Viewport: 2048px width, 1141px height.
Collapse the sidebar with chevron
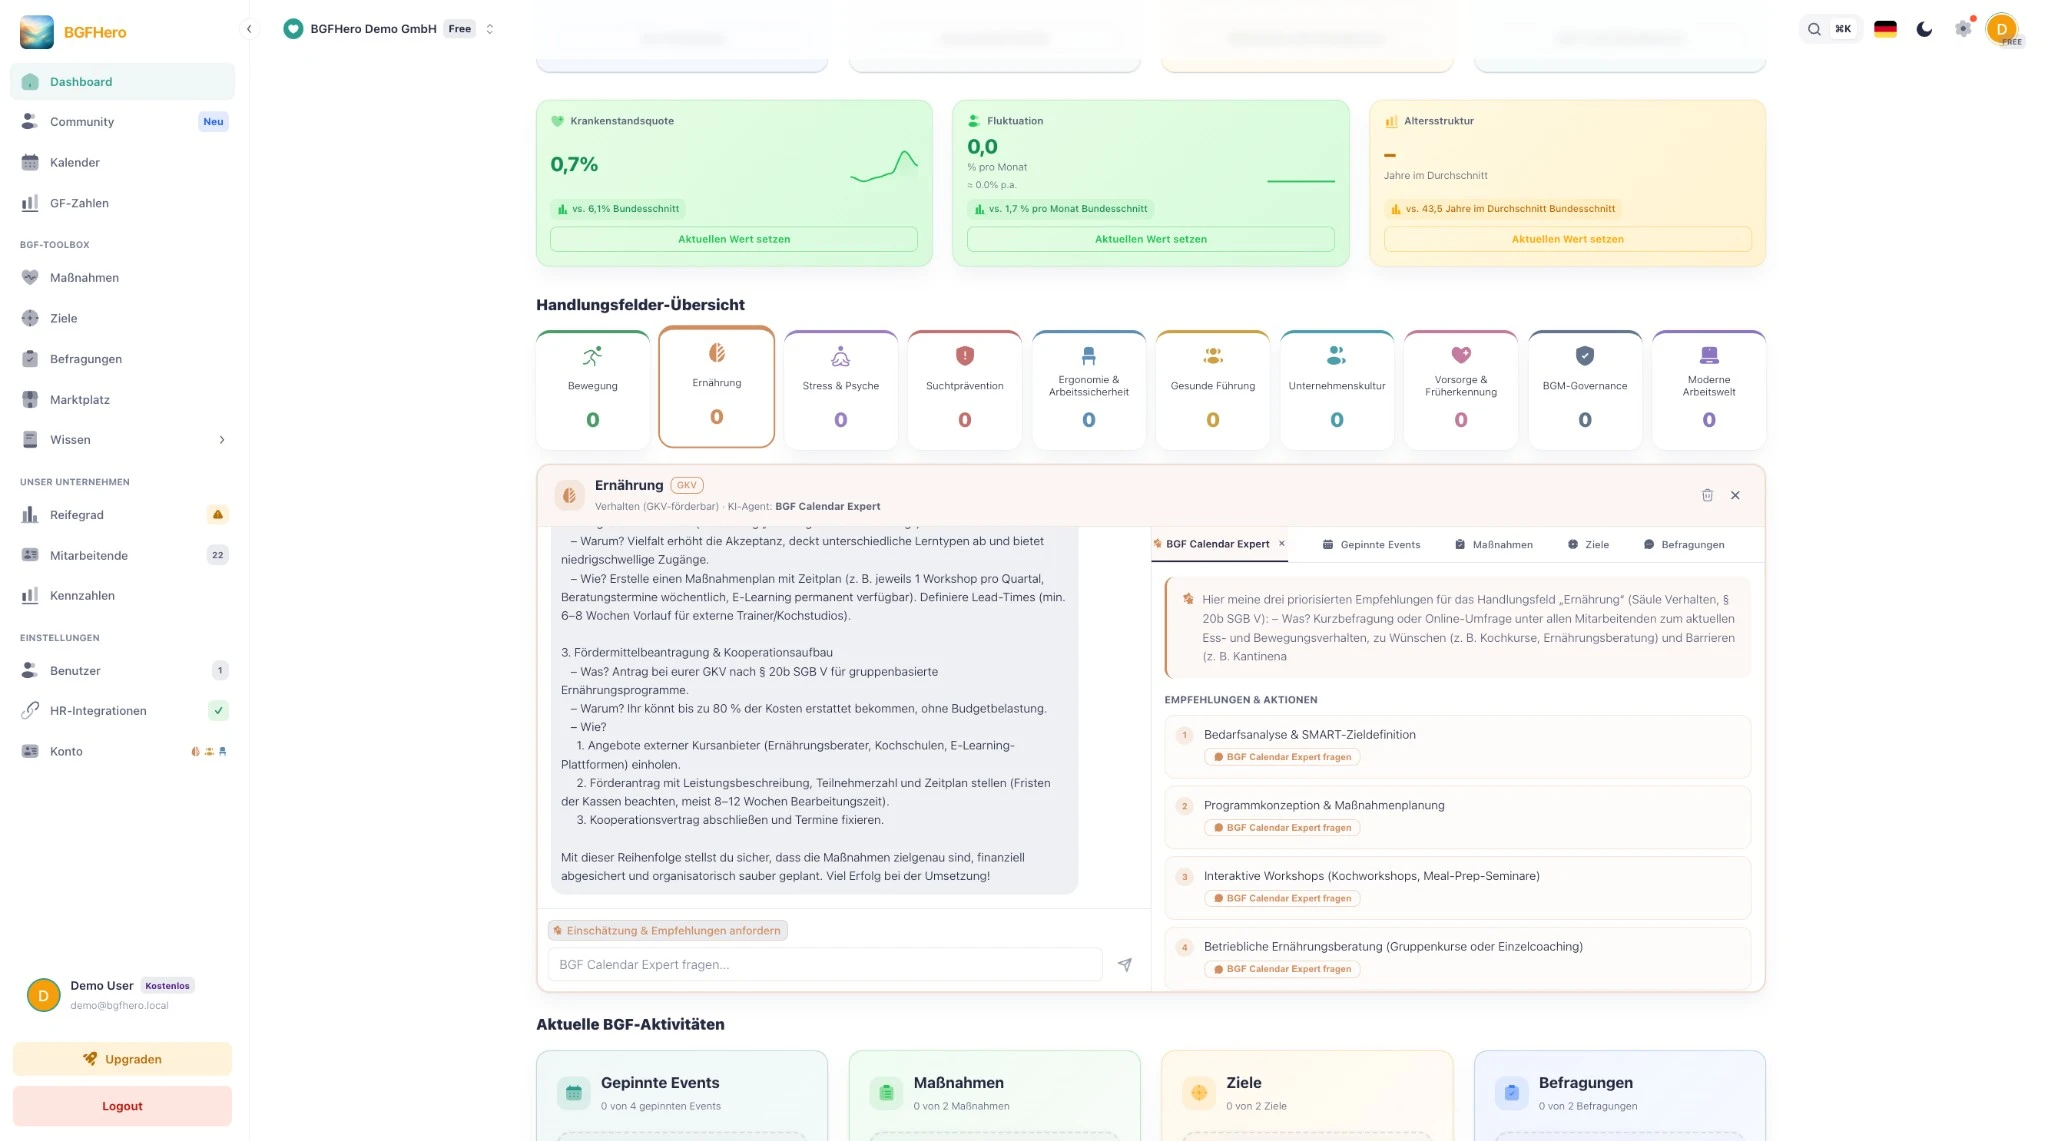(x=249, y=29)
